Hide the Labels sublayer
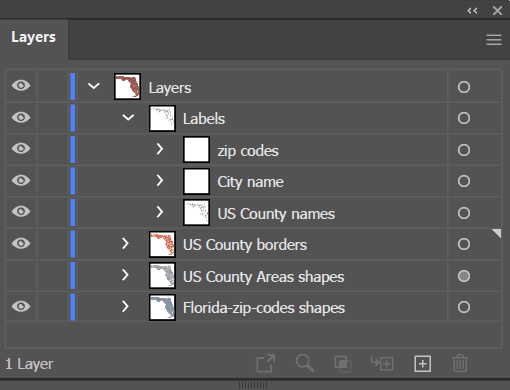The height and width of the screenshot is (390, 510). (21, 117)
